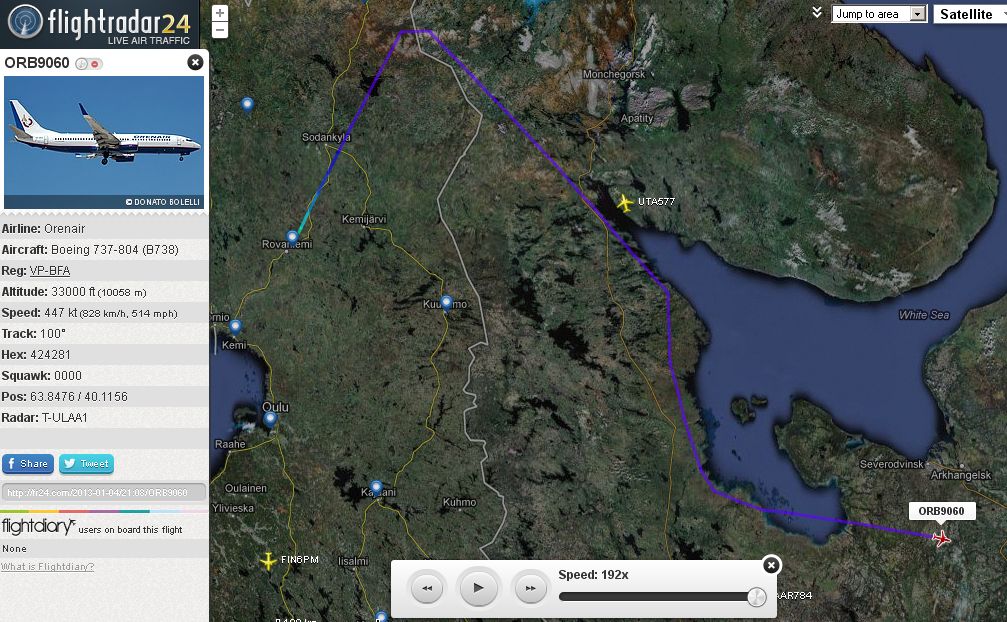Click the FIN6PM yellow plane icon

tap(268, 561)
